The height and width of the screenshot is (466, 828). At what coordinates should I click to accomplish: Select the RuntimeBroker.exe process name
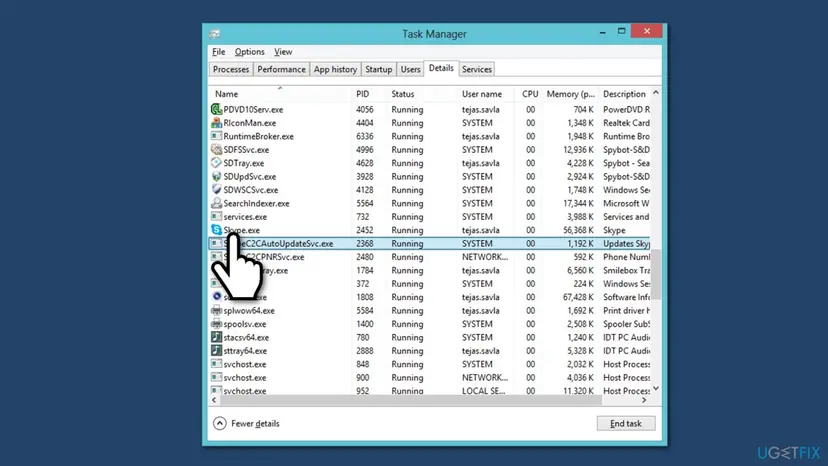(258, 136)
